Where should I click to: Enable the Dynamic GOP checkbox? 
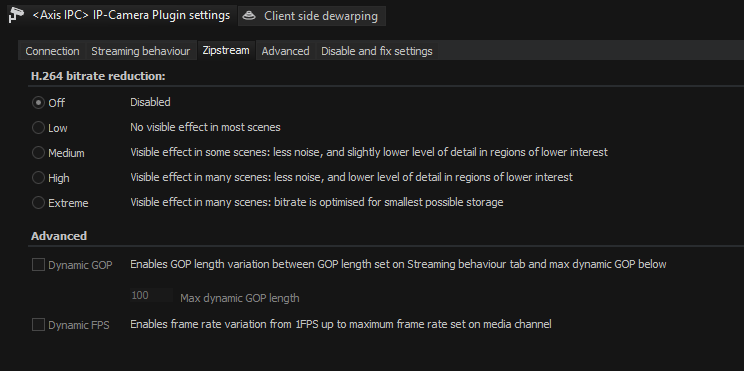(x=38, y=265)
